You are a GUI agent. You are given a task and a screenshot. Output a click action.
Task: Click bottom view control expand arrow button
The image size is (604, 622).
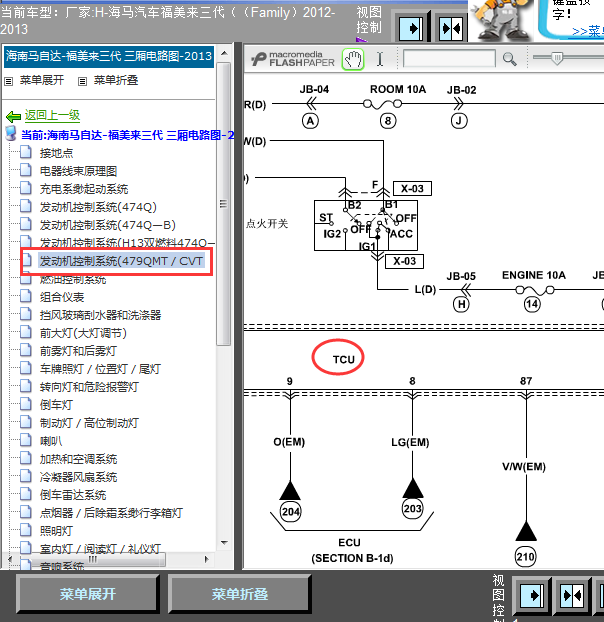(x=531, y=595)
